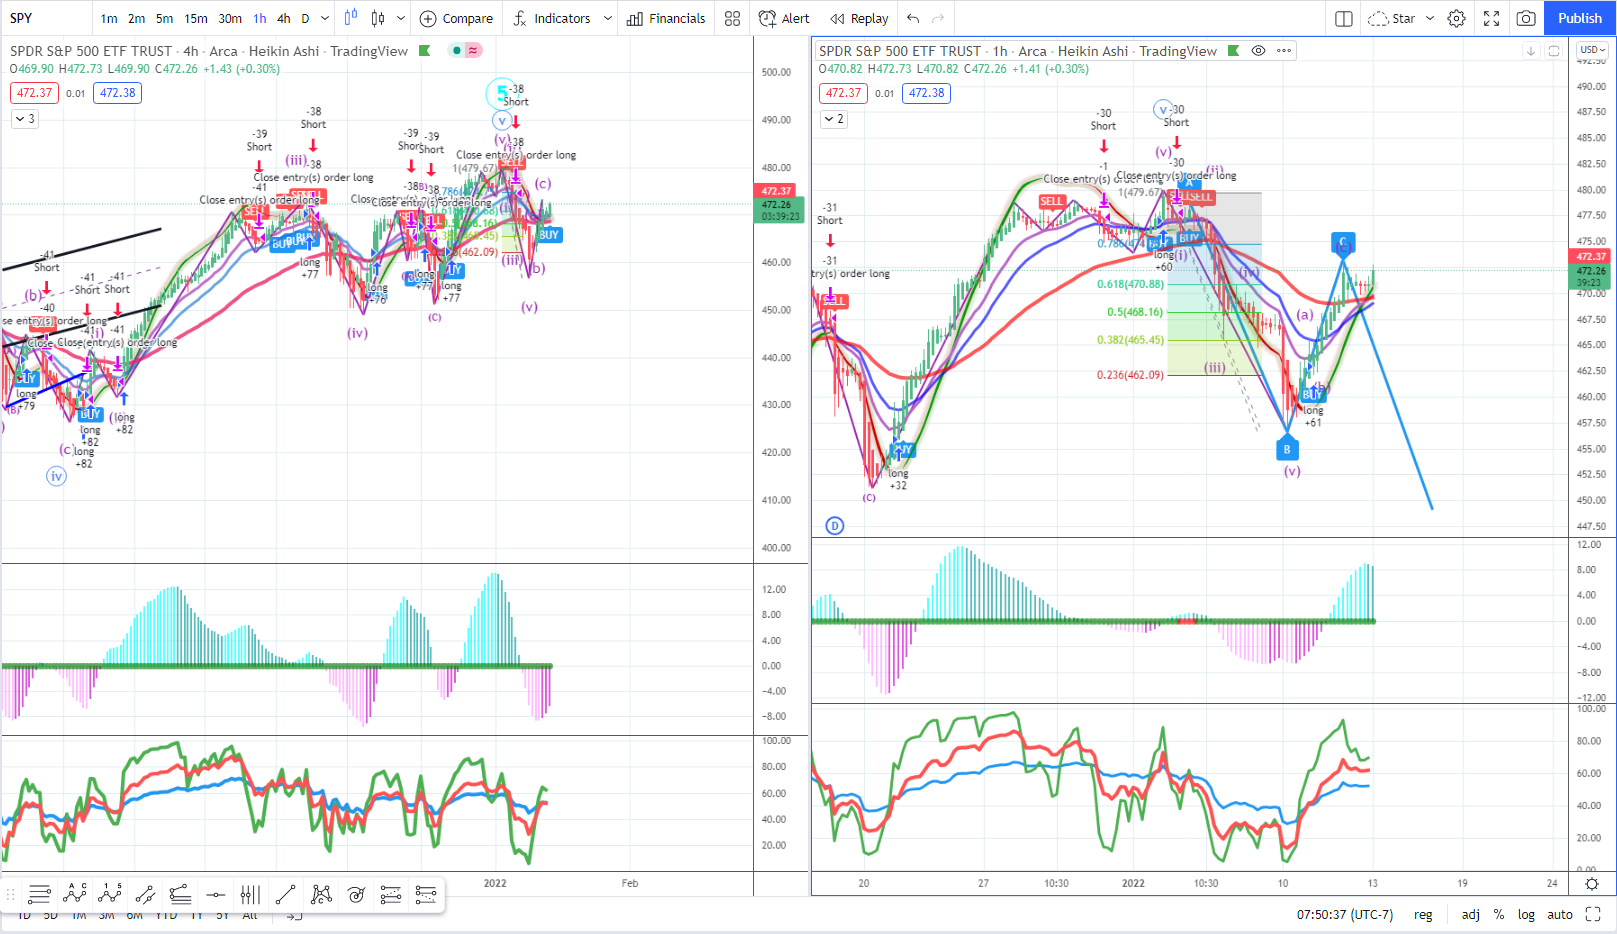This screenshot has height=934, width=1617.
Task: Expand the left chart indicator legend (3)
Action: click(x=24, y=119)
